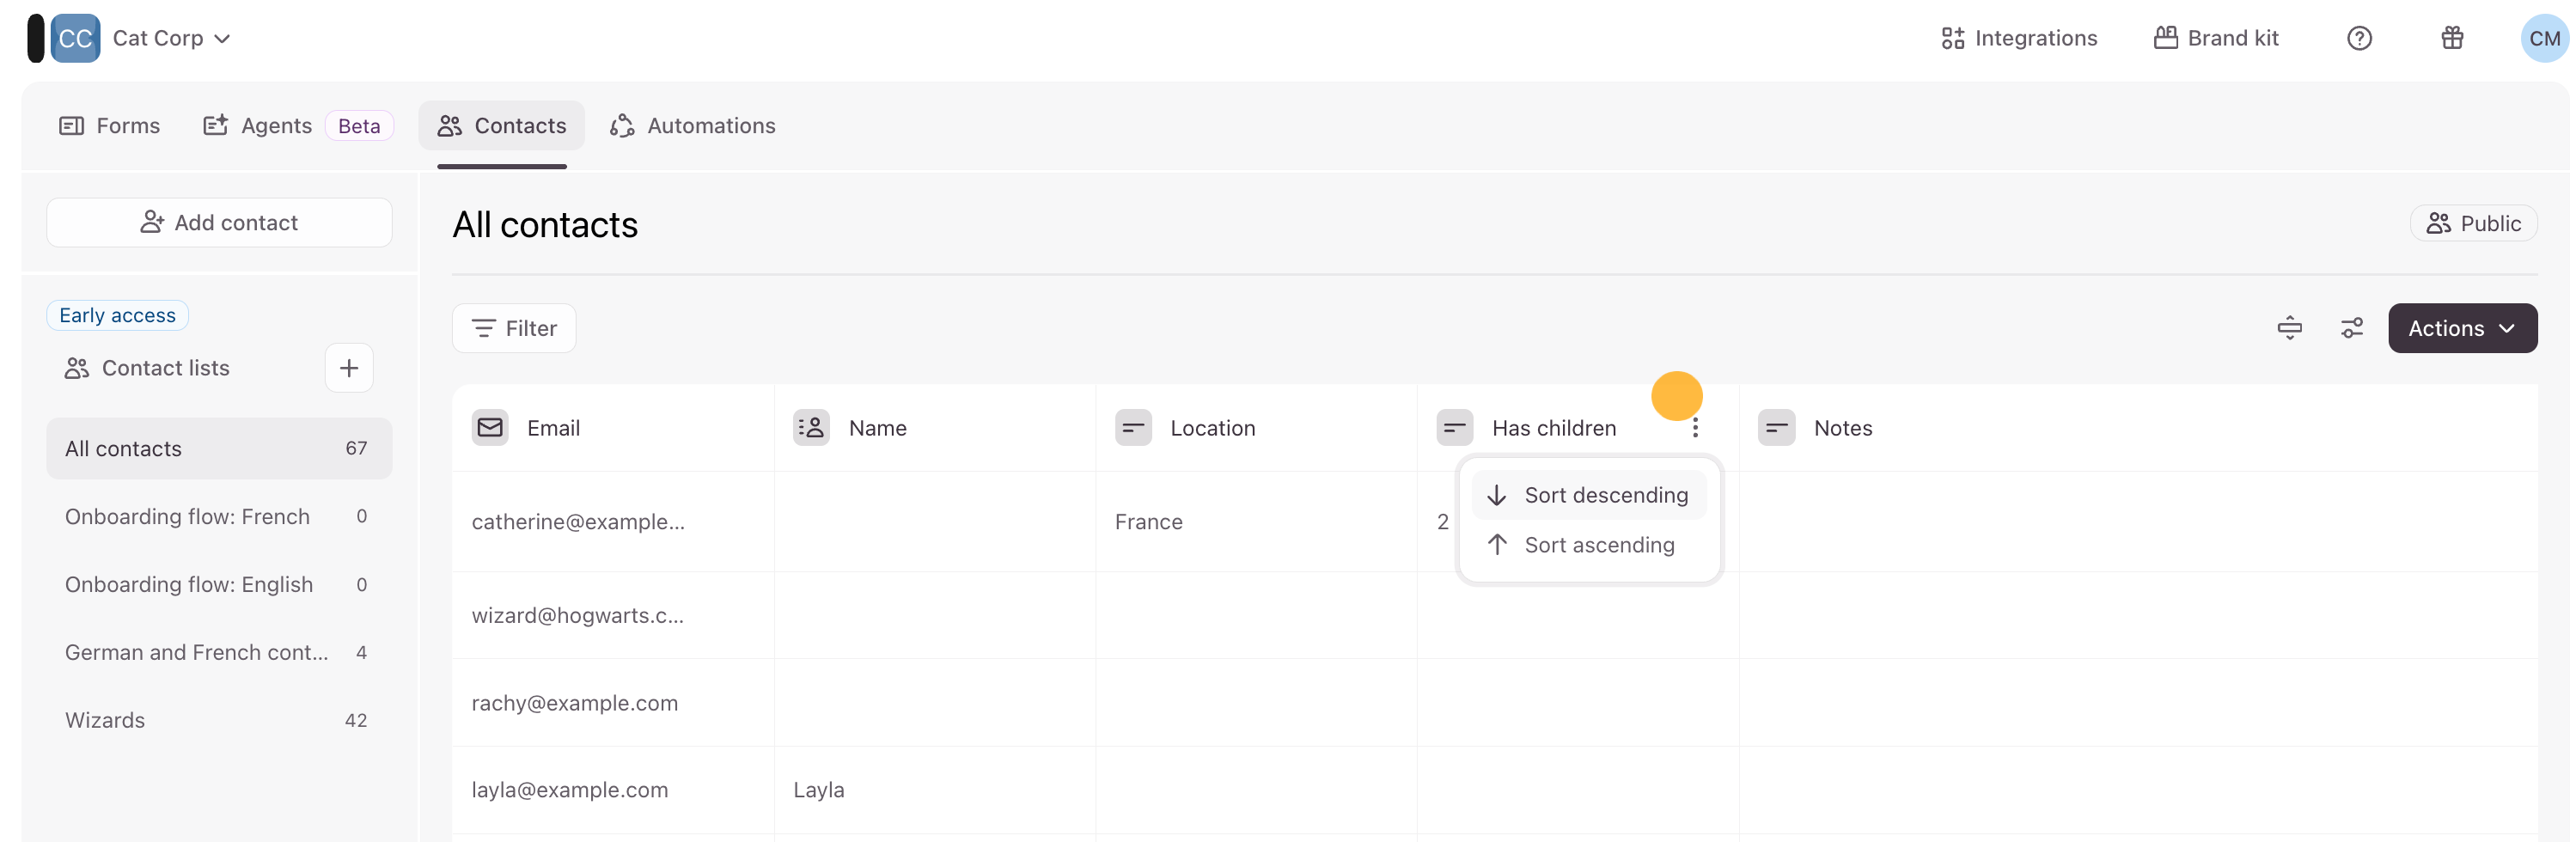Switch to the Forms tab

(x=110, y=126)
